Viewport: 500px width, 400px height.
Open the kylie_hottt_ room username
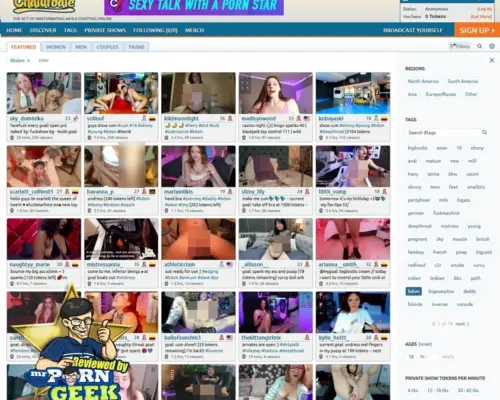[333, 338]
